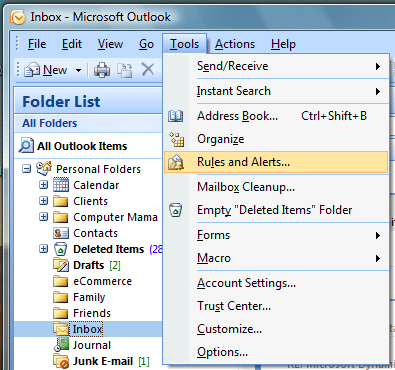
Task: Close the Tools menu via its header
Action: pyautogui.click(x=184, y=44)
